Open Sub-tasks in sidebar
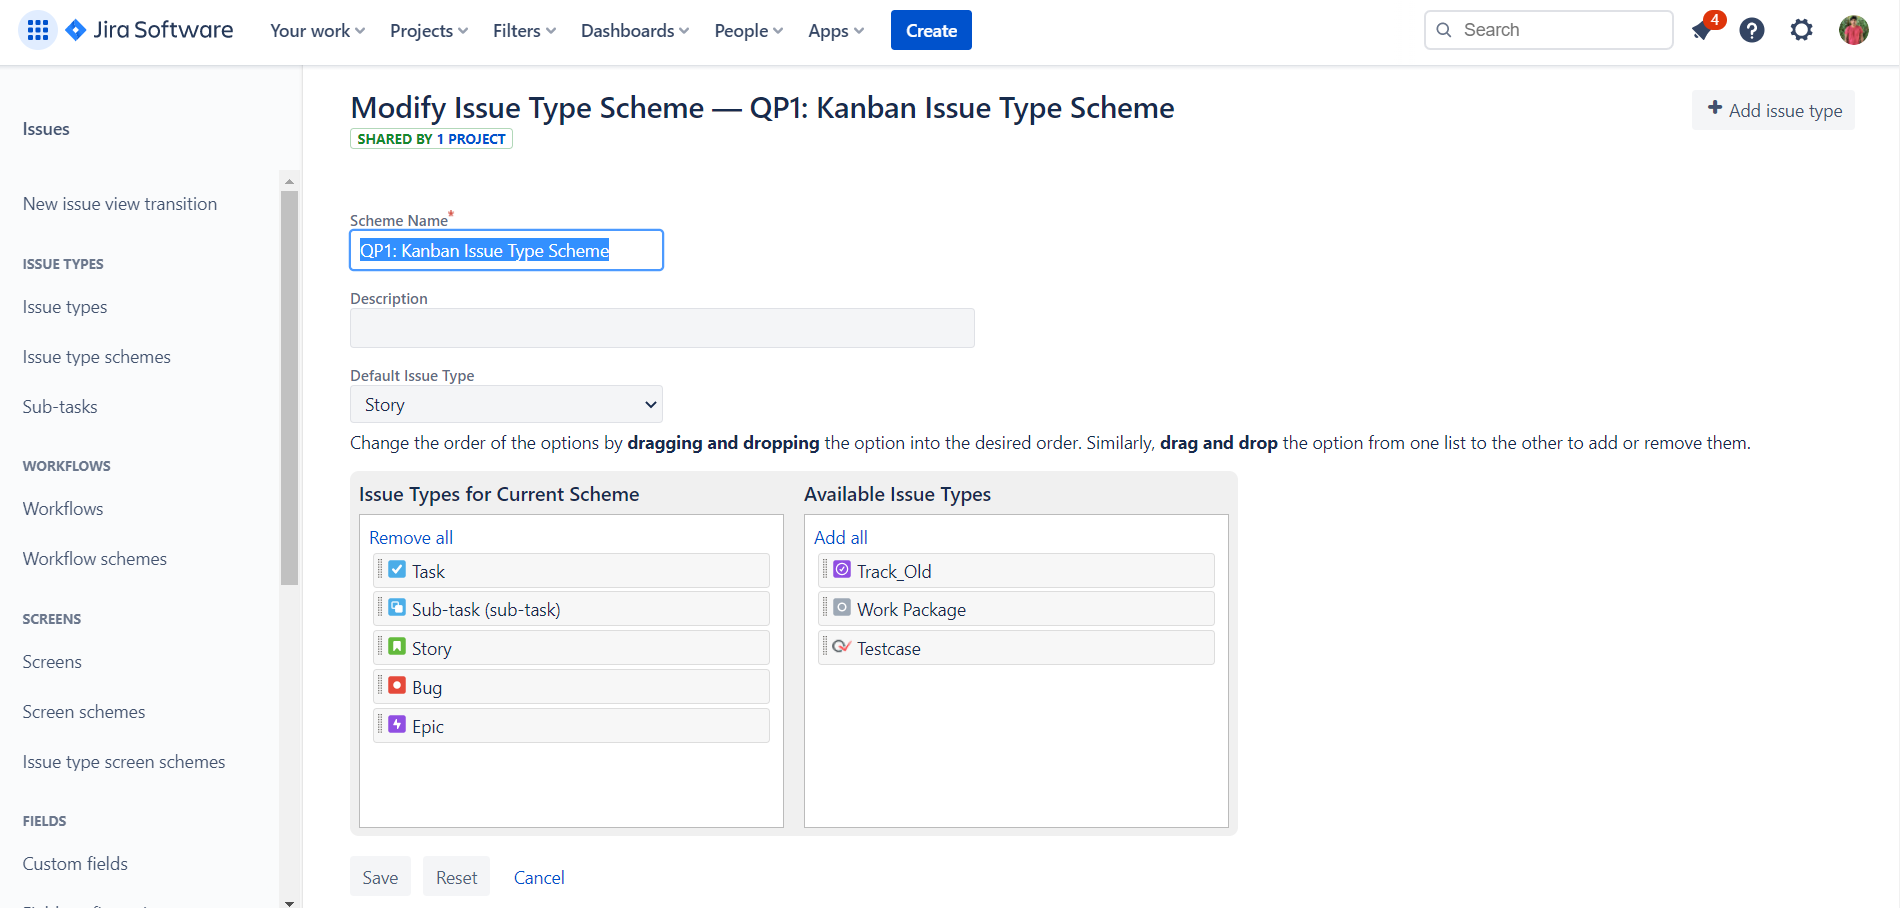 pyautogui.click(x=60, y=407)
